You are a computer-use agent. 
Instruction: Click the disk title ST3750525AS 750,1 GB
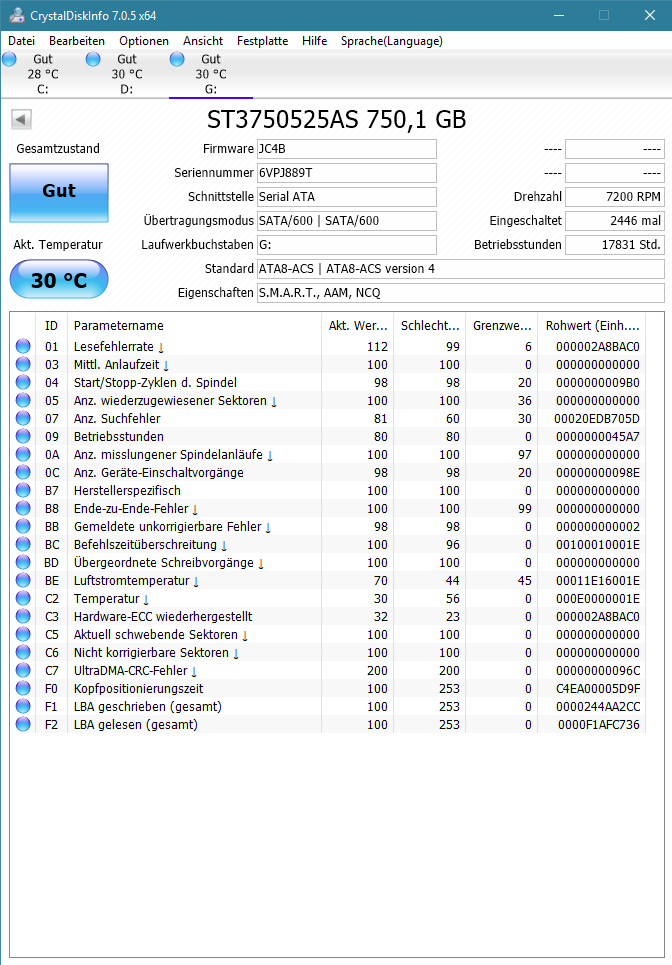tap(336, 119)
